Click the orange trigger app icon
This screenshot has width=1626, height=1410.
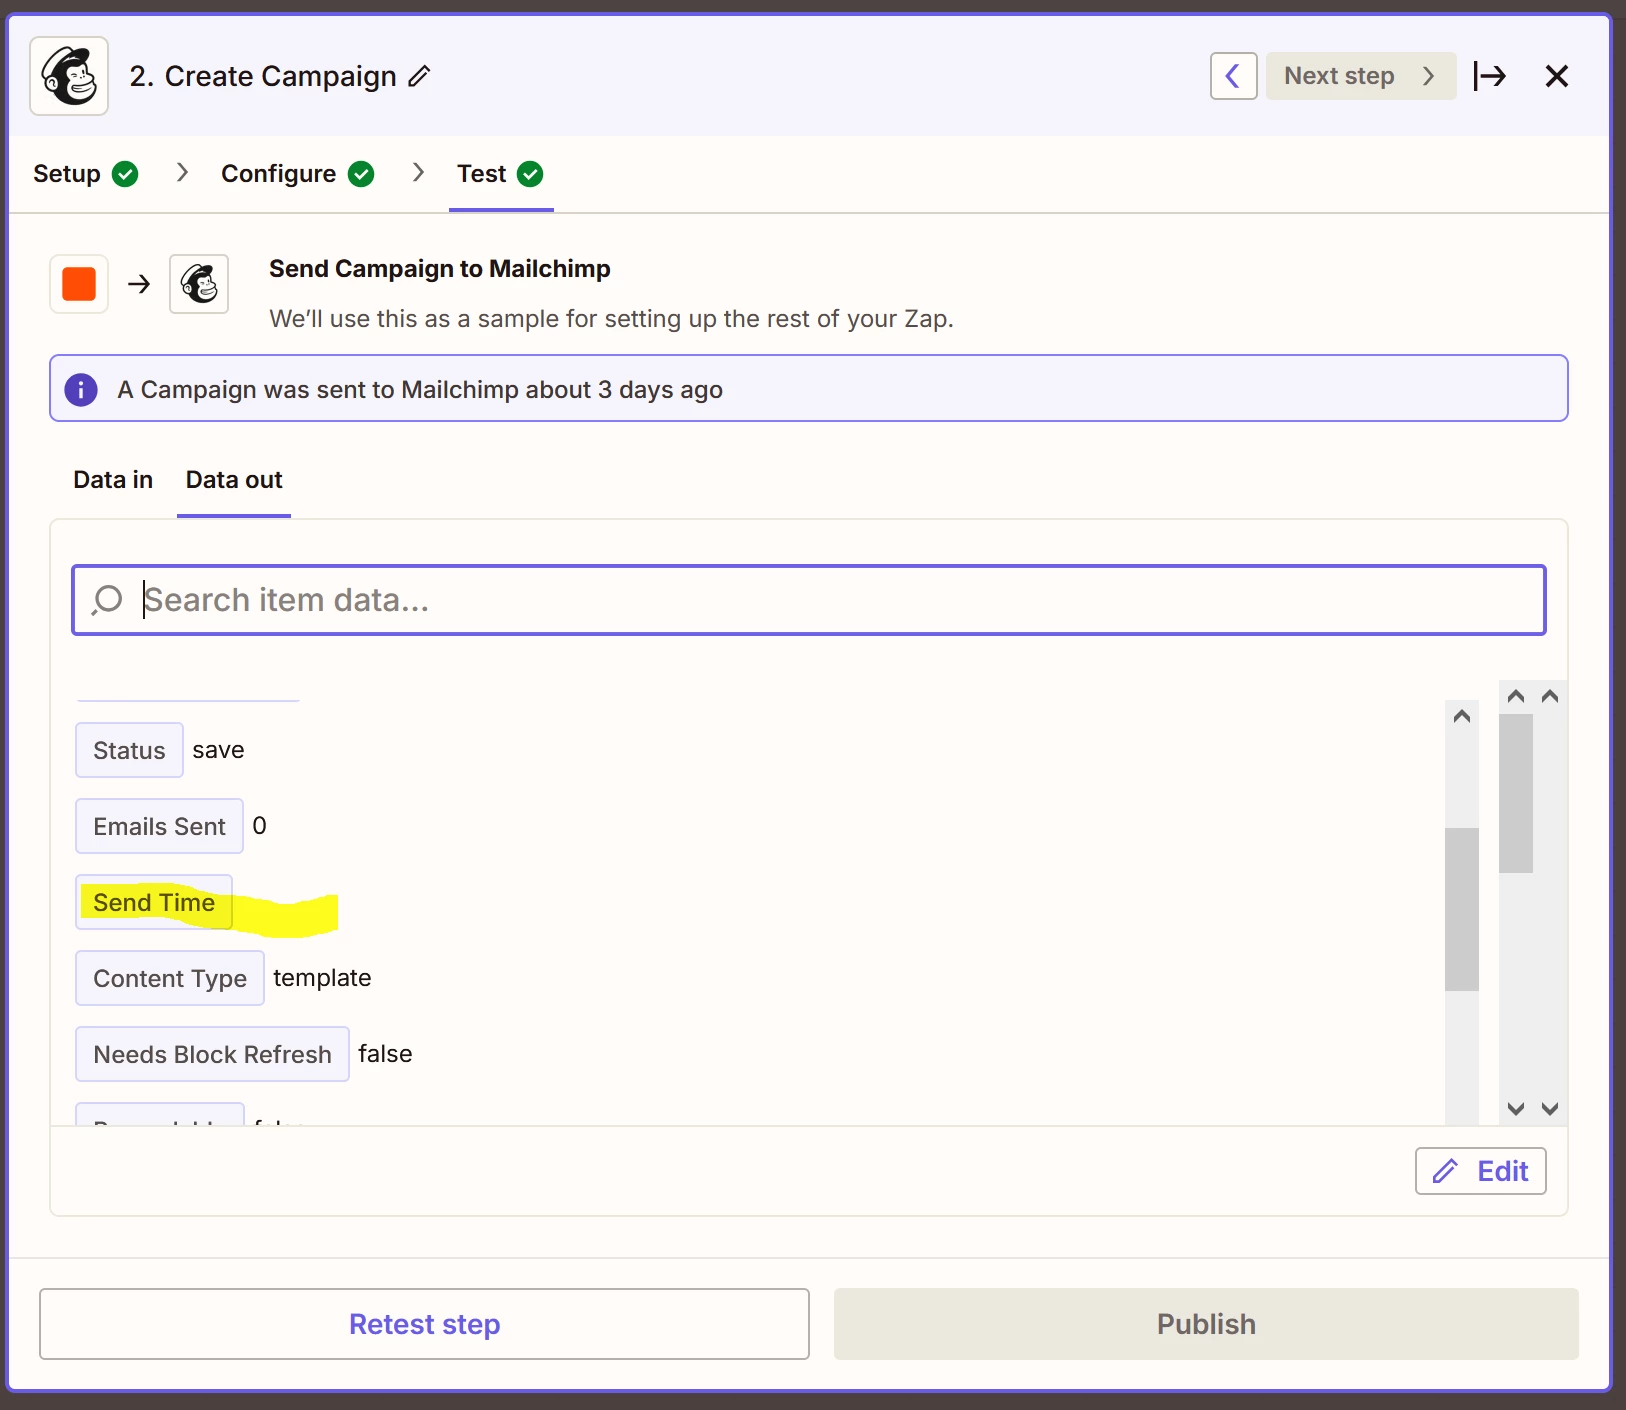79,284
